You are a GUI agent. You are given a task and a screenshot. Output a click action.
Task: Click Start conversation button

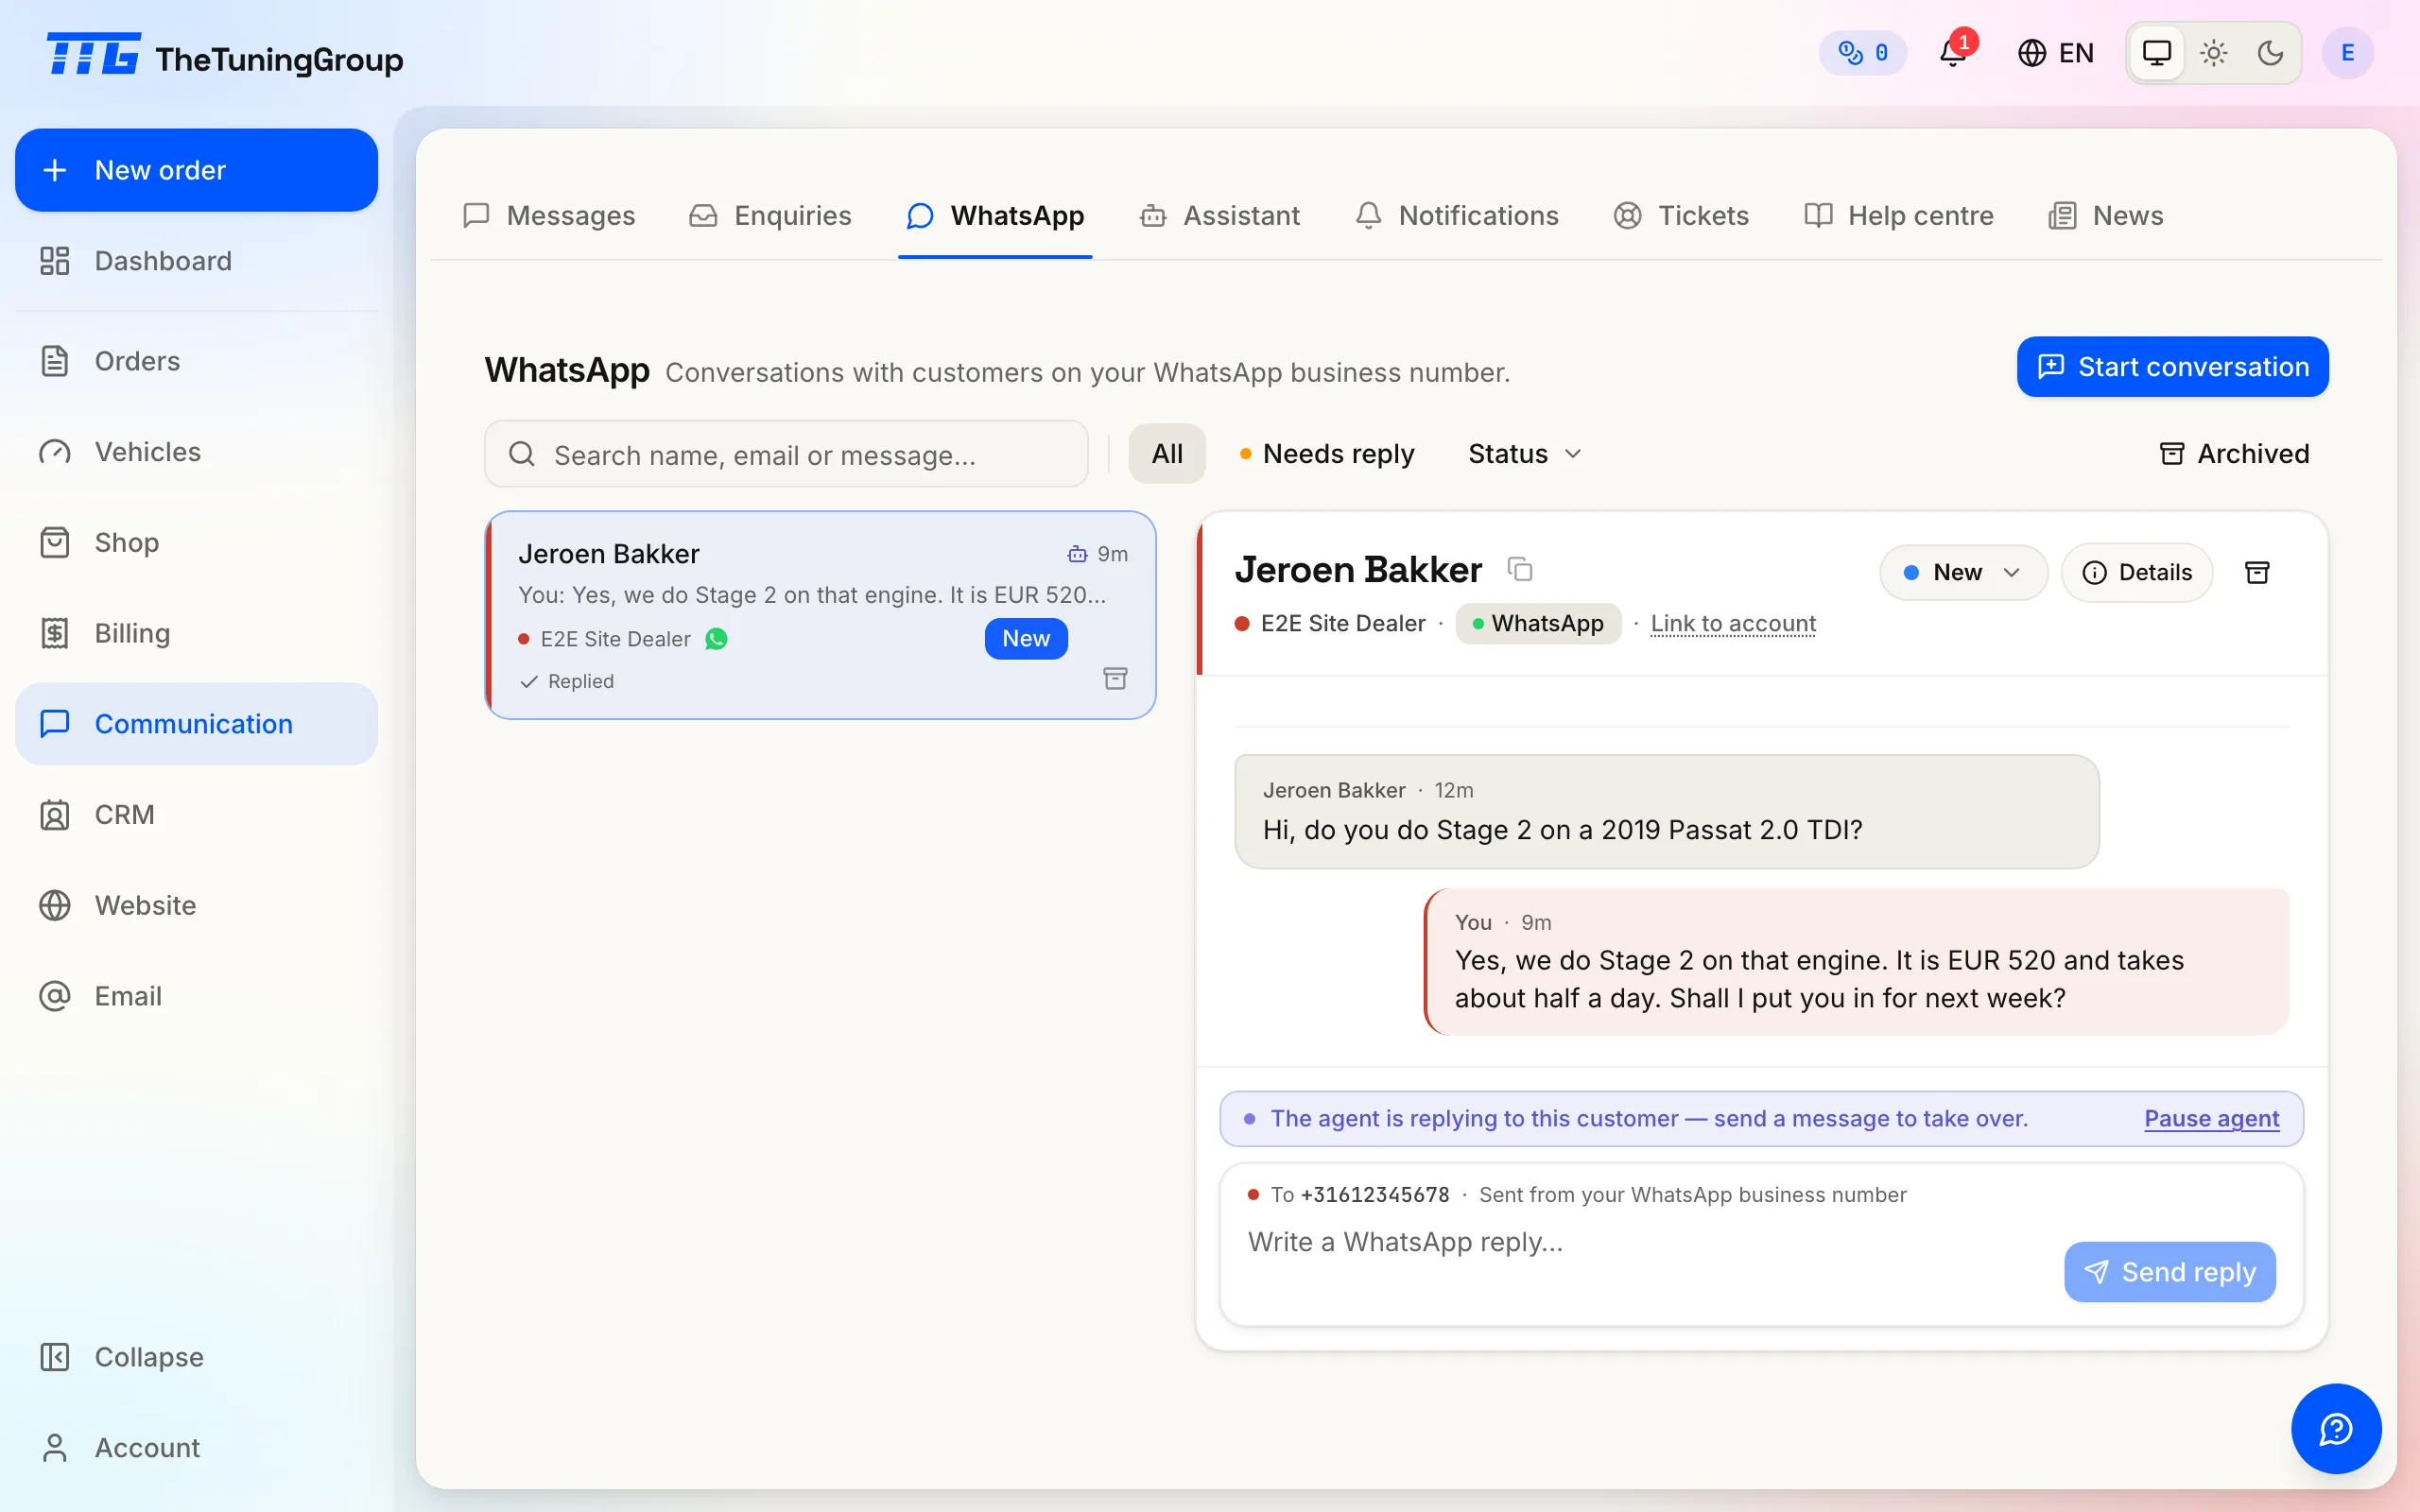(2172, 367)
